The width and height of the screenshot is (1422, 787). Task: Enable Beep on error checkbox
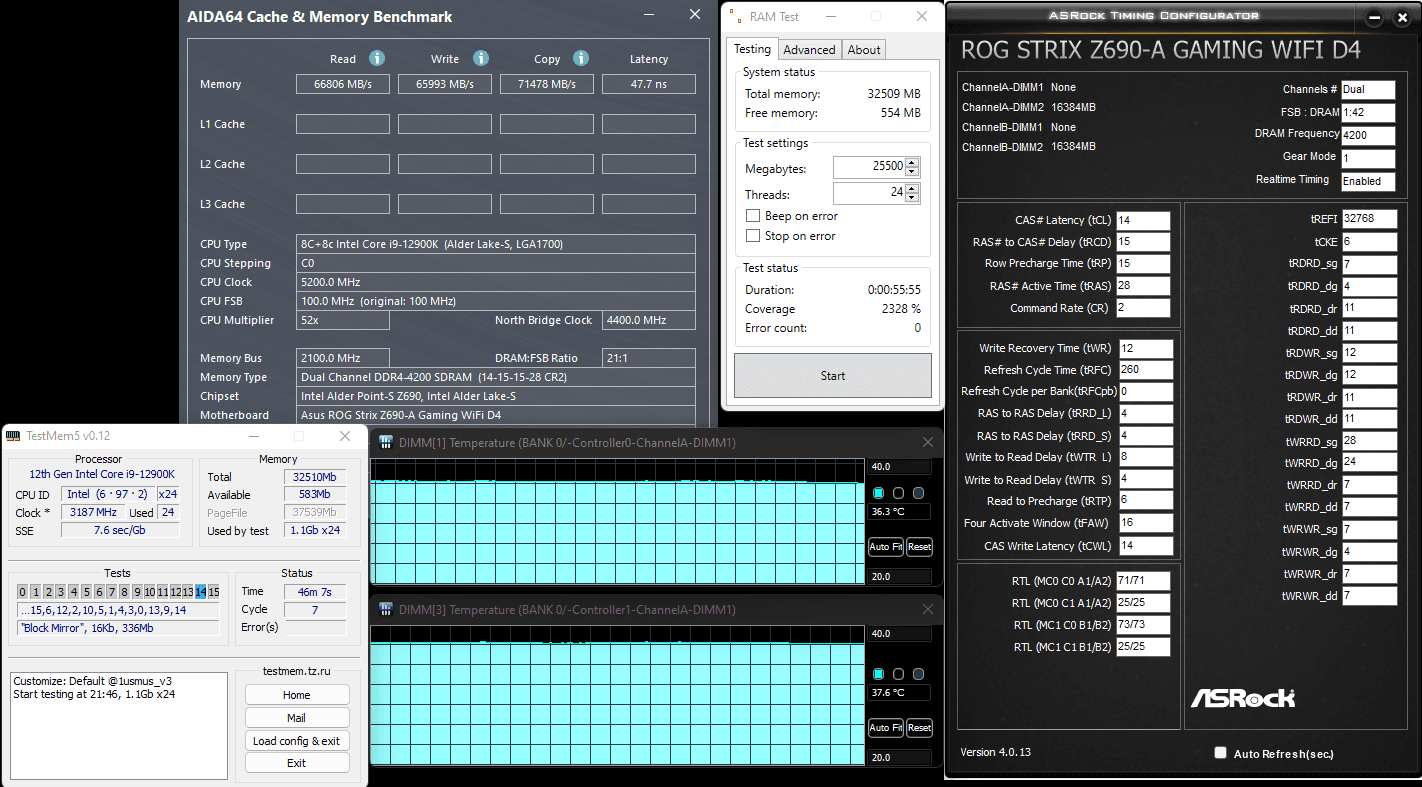[753, 216]
